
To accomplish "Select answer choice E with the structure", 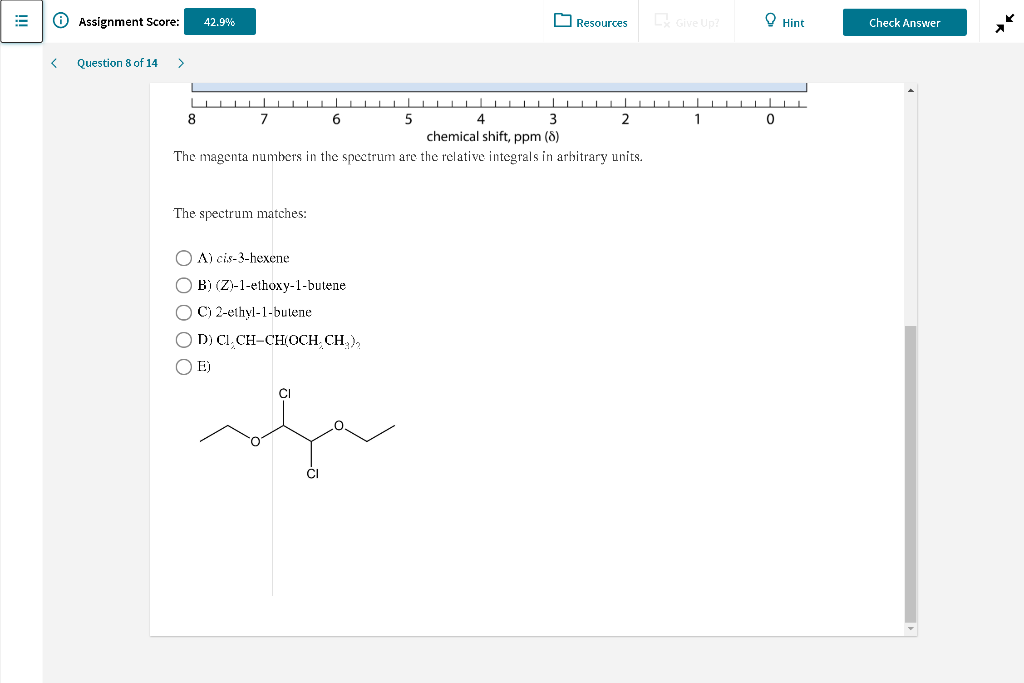I will 184,366.
